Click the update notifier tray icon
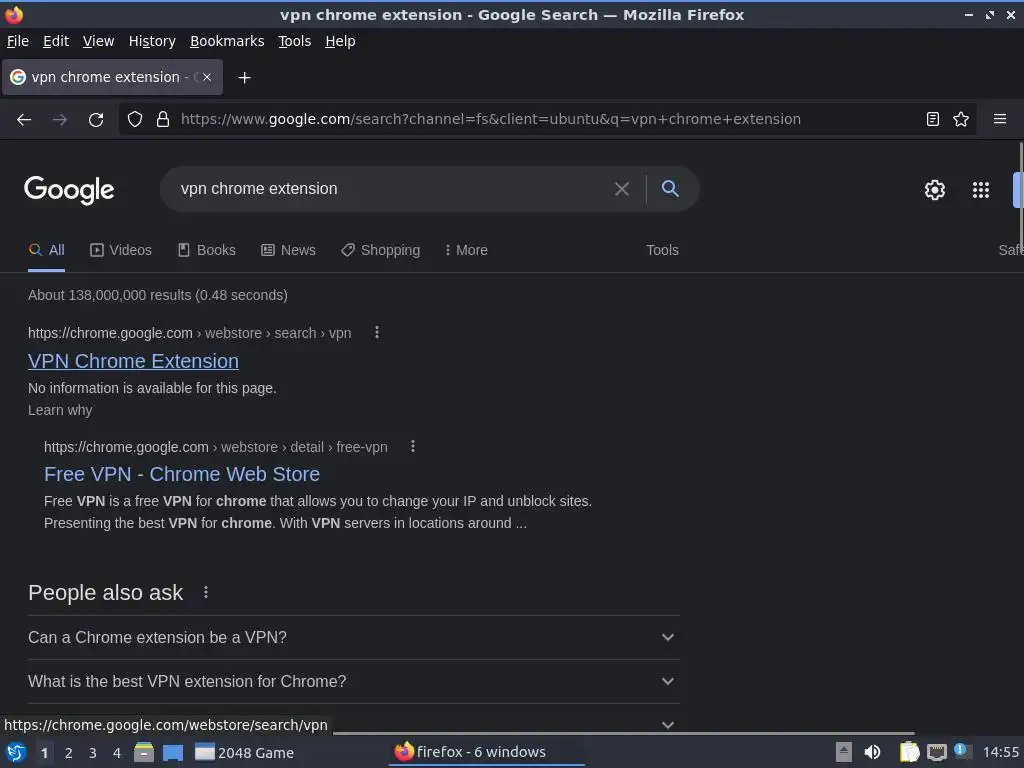Screen dimensions: 1024x768 [x=962, y=750]
